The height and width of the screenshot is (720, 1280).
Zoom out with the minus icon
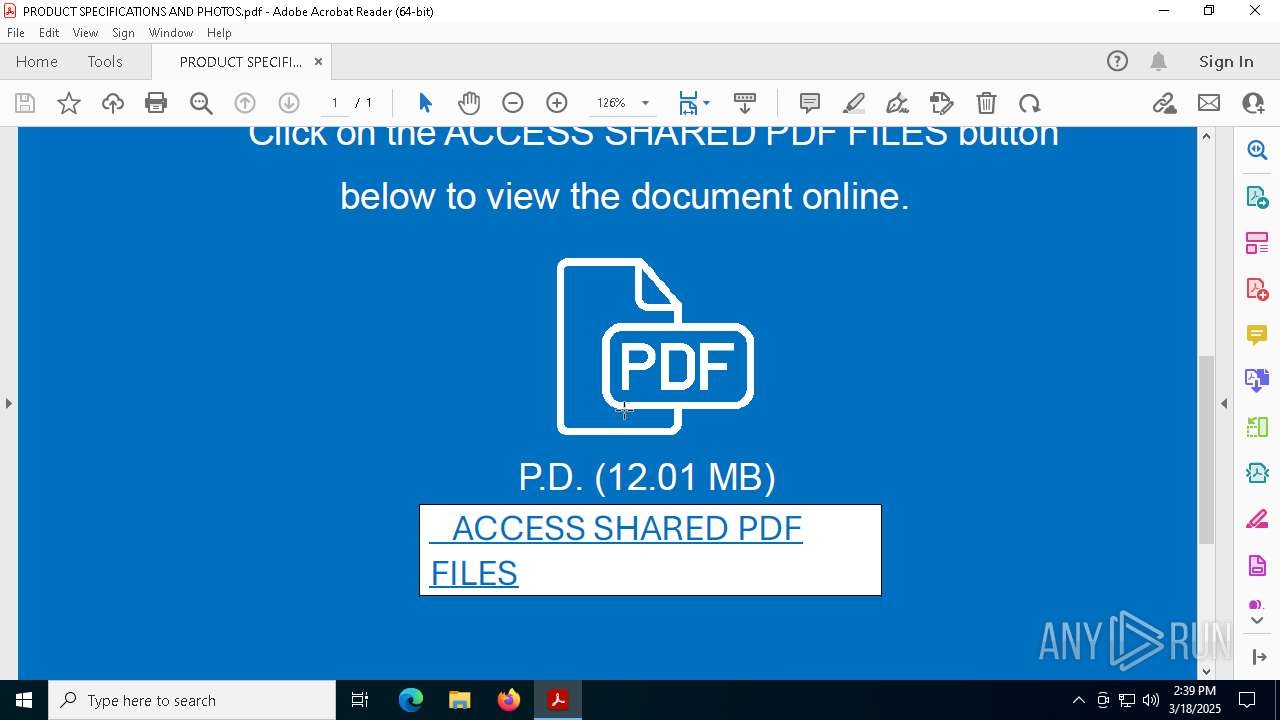513,103
